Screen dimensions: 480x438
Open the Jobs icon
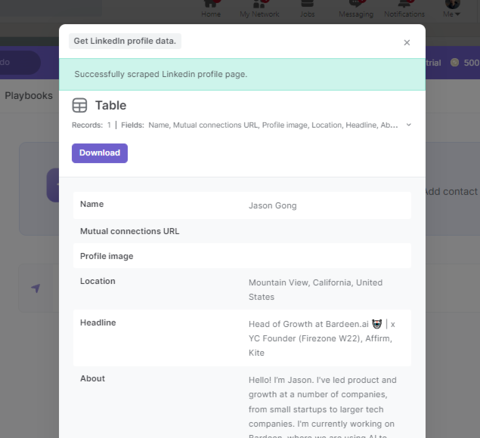point(307,4)
